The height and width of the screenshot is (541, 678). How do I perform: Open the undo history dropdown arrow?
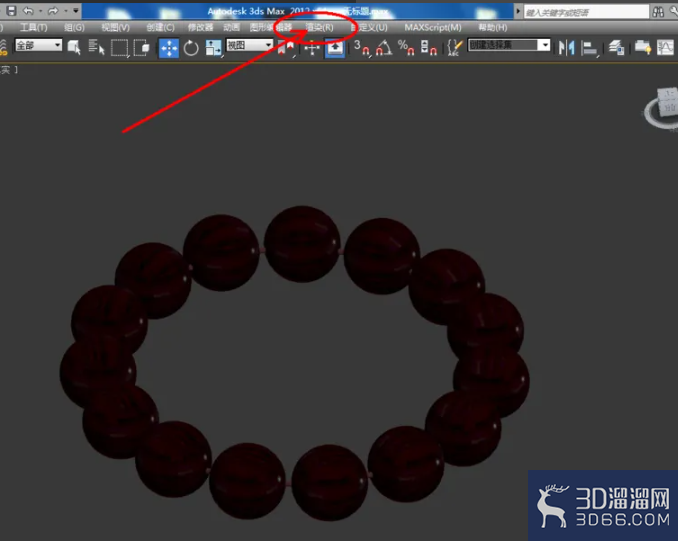click(x=40, y=11)
